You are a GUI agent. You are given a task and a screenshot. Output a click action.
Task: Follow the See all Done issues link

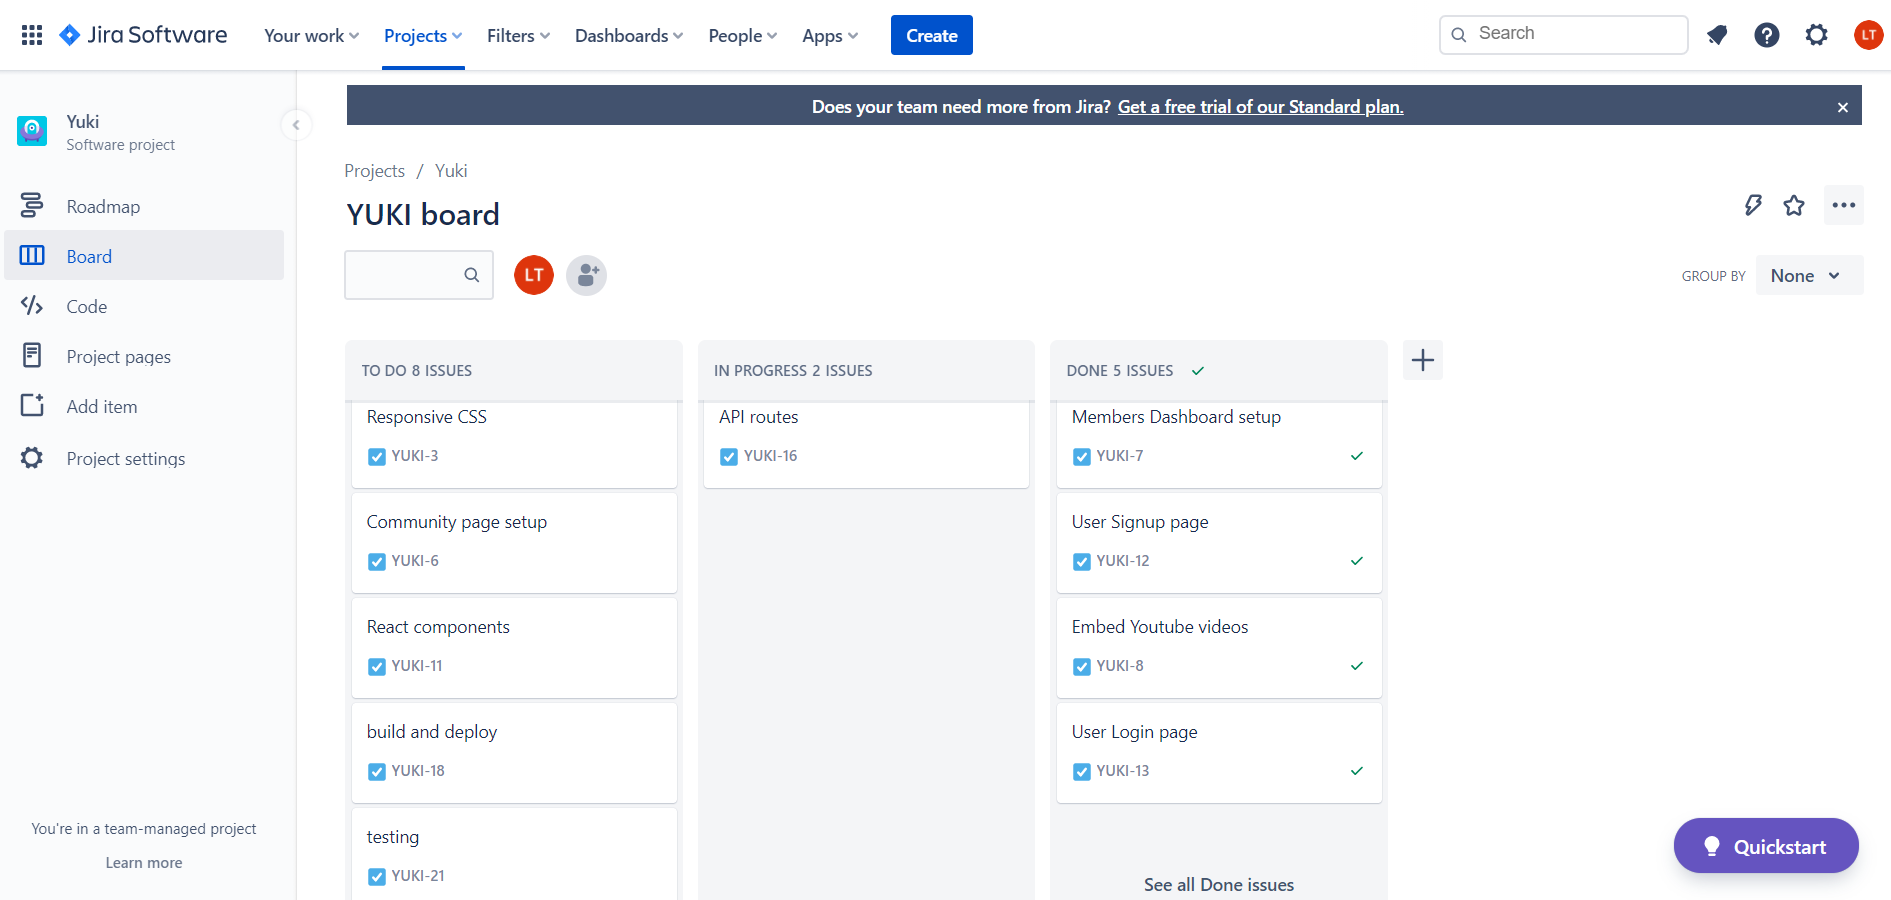1218,884
